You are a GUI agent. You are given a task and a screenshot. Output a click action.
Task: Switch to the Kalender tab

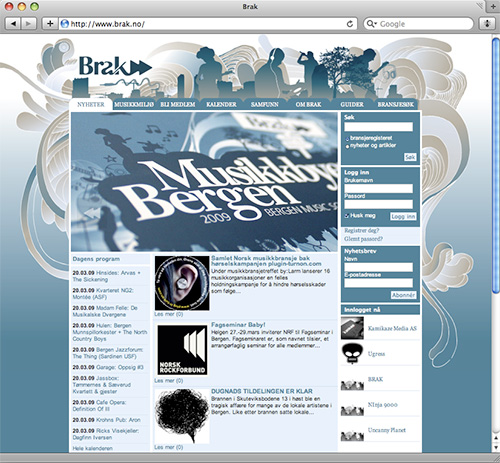pos(221,104)
